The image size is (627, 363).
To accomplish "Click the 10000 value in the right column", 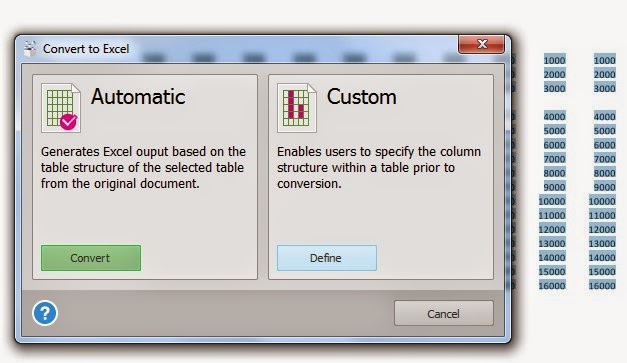I will pos(602,201).
